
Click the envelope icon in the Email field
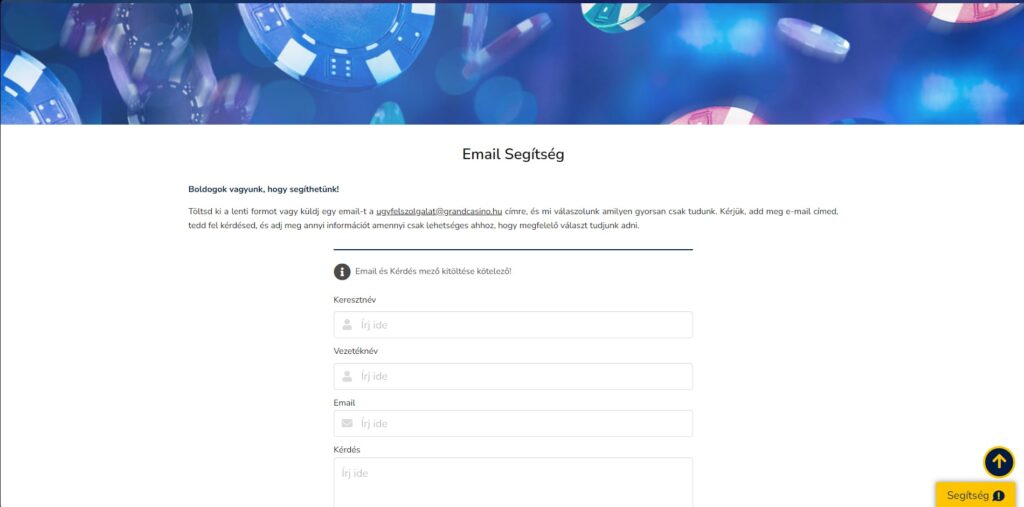pyautogui.click(x=347, y=423)
